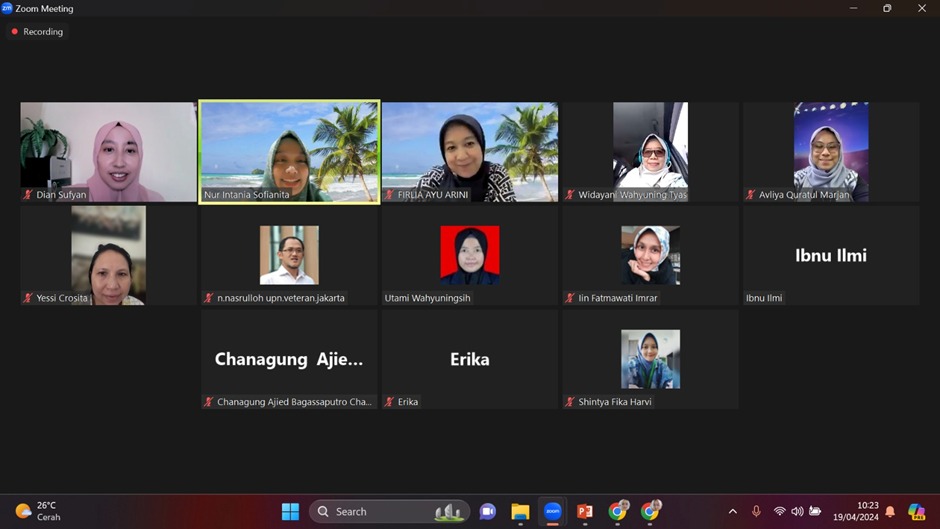940x529 pixels.
Task: Select the Nur Intania Sofianita video tile
Action: (289, 152)
